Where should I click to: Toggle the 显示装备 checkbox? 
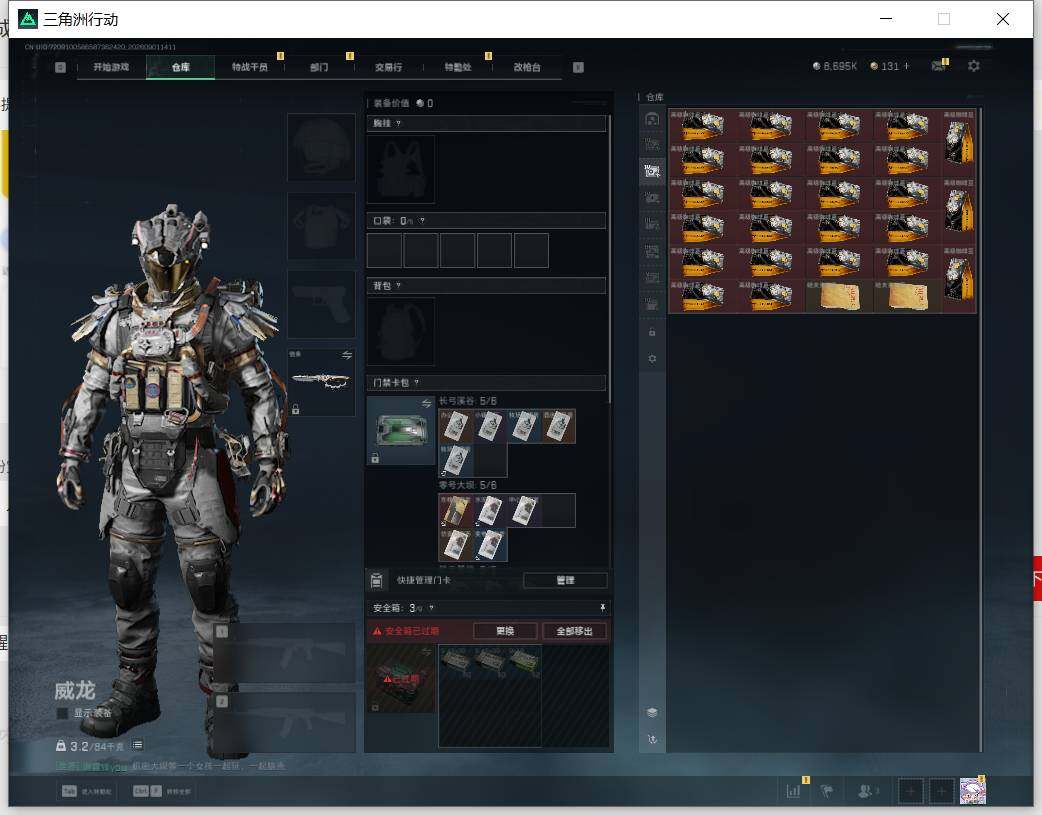pos(62,713)
